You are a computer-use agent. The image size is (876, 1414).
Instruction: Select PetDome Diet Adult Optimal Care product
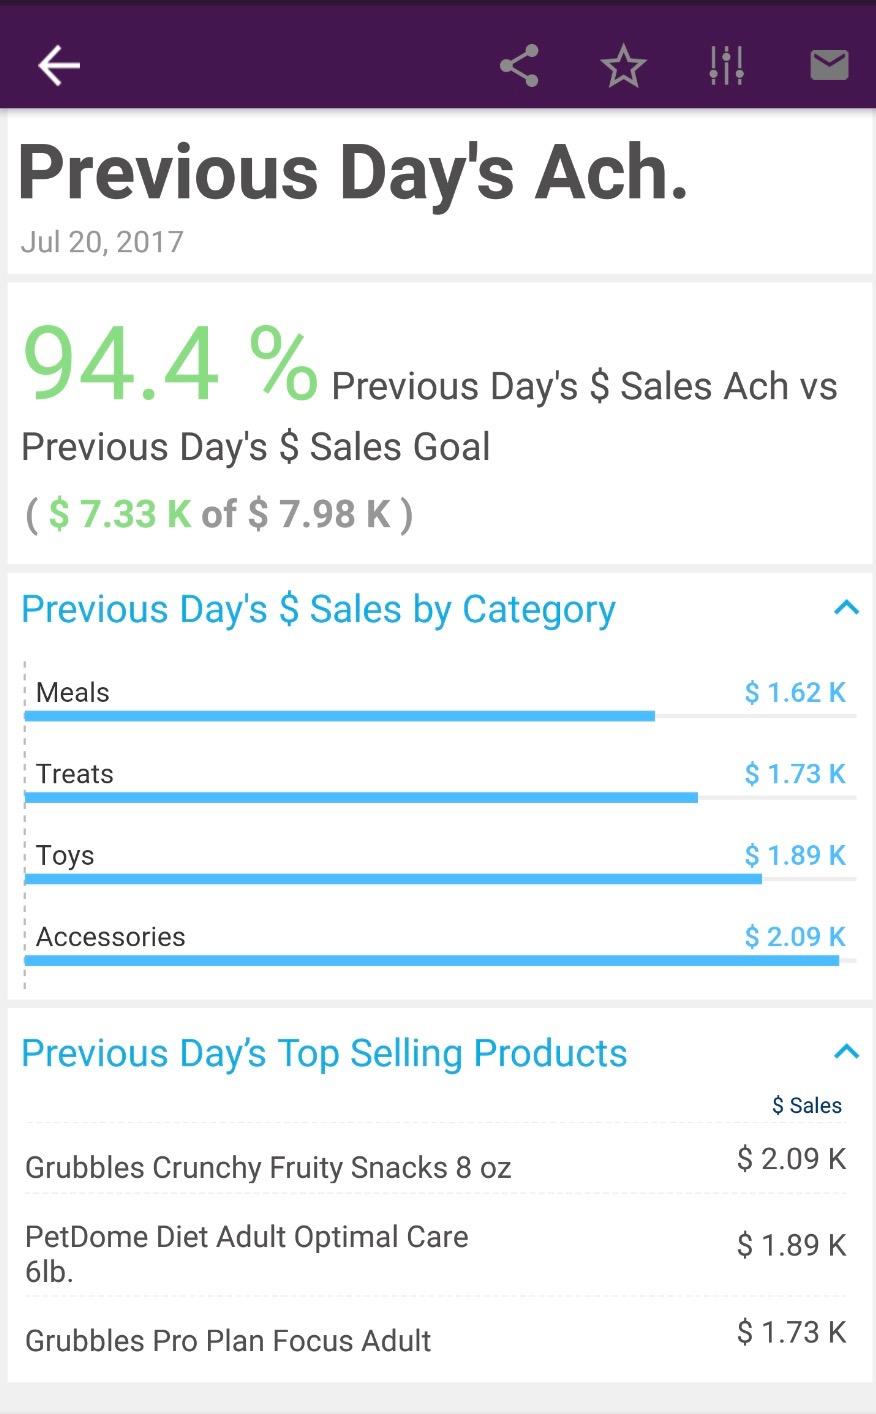[x=247, y=1253]
